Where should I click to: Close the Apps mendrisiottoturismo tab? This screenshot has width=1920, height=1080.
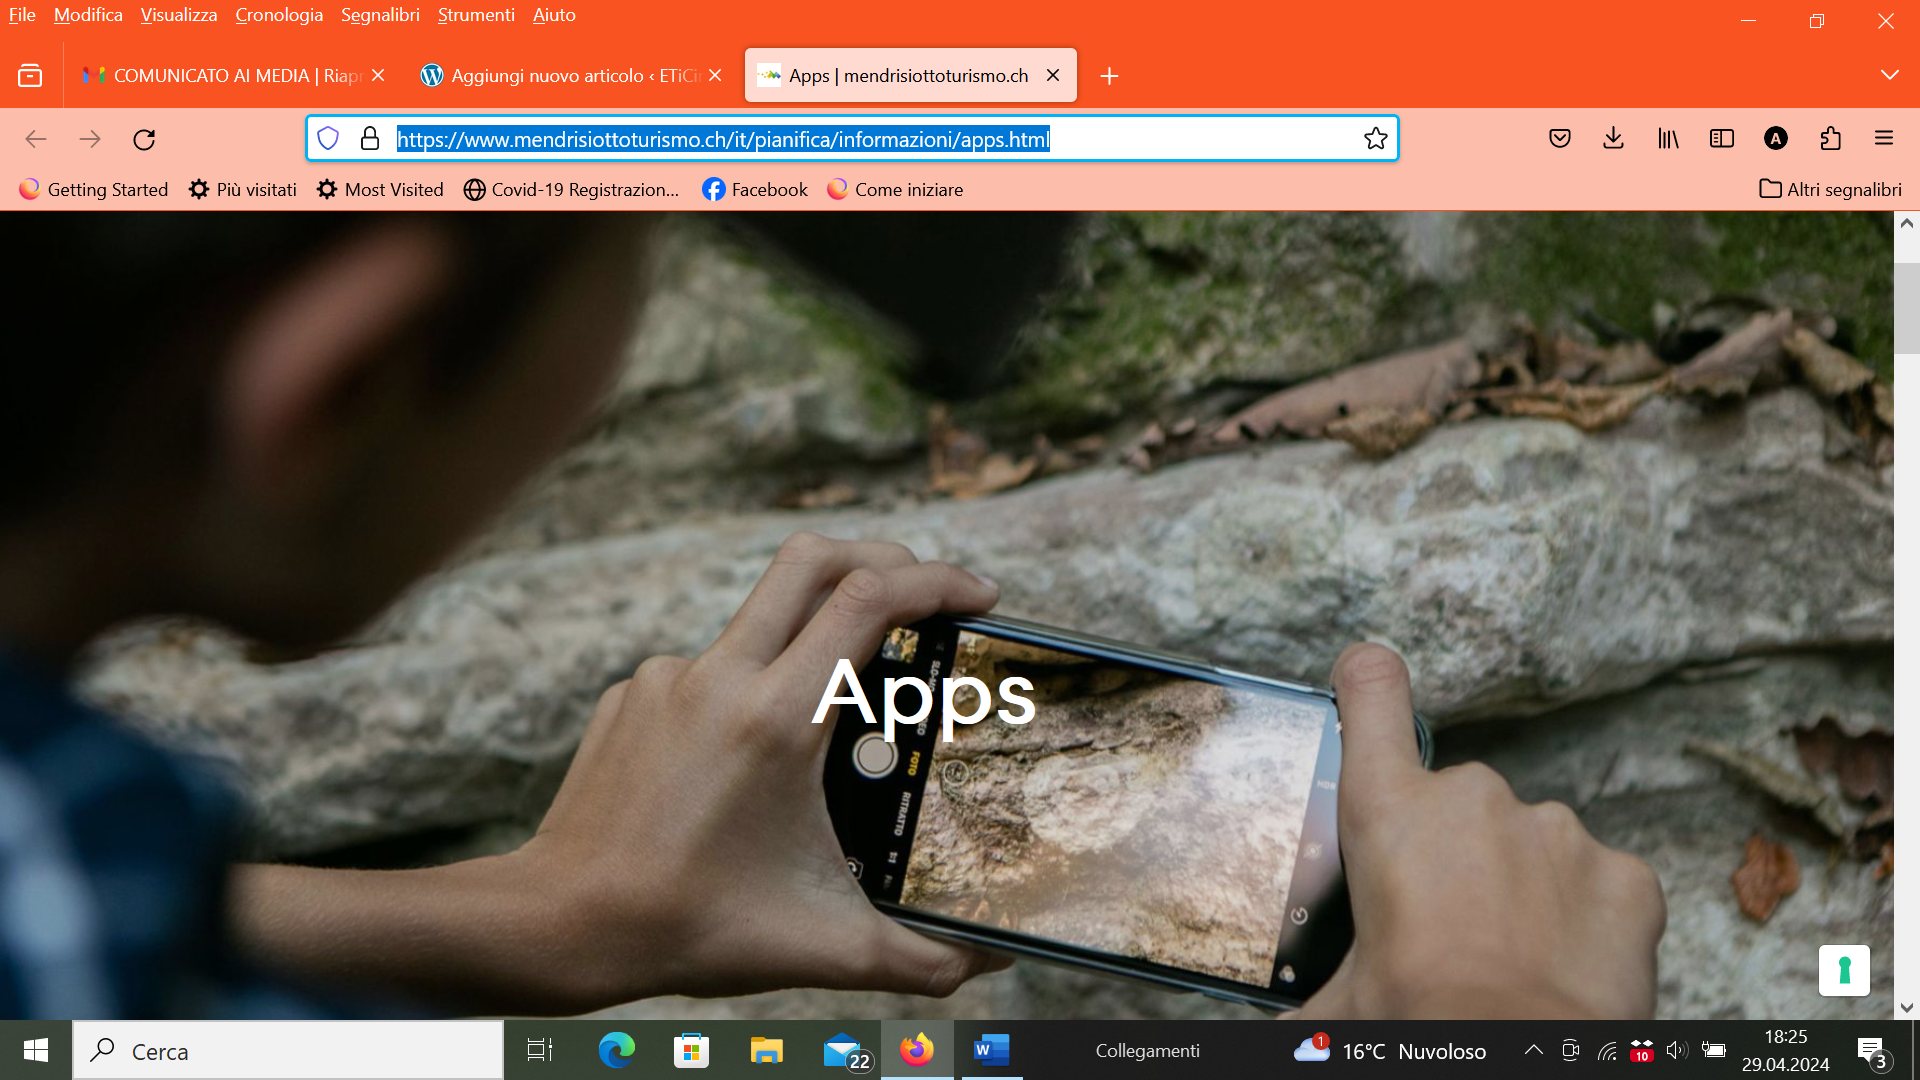1053,75
